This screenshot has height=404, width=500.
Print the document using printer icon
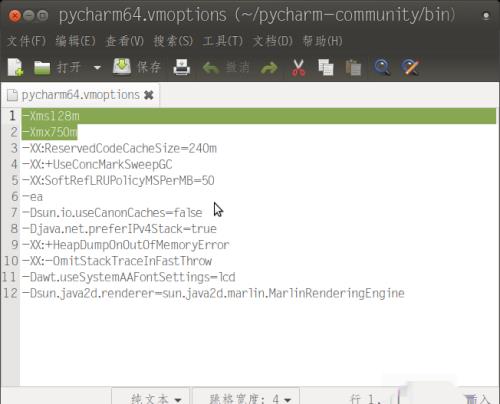click(x=182, y=67)
